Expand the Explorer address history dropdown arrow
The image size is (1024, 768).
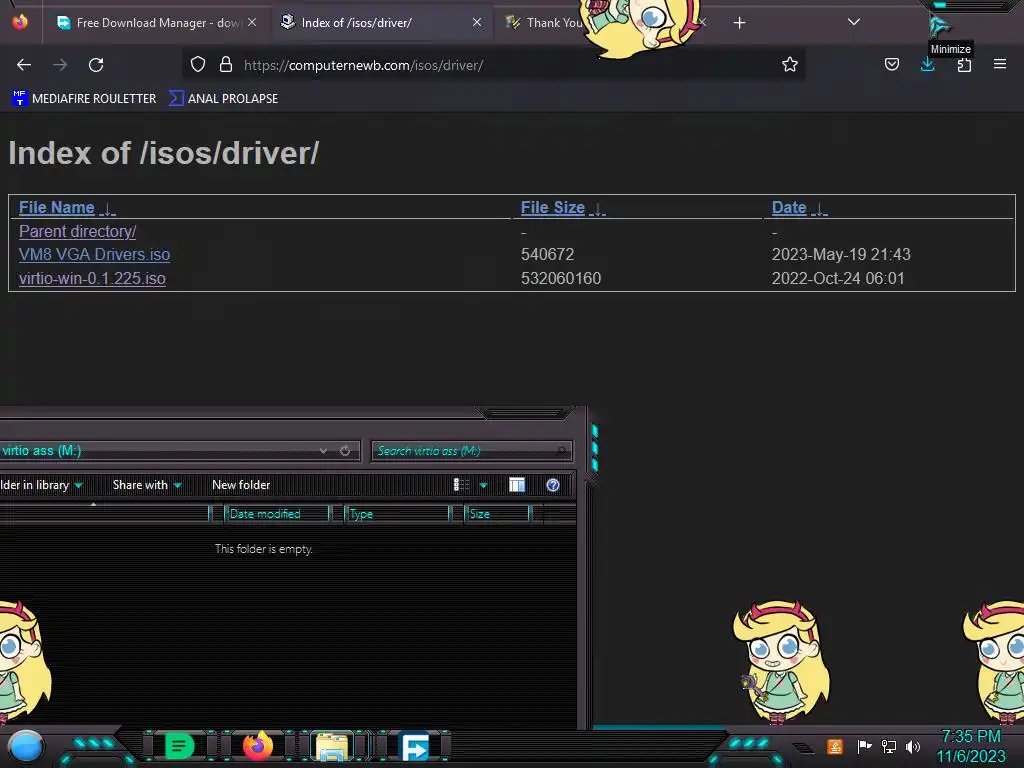pos(323,451)
